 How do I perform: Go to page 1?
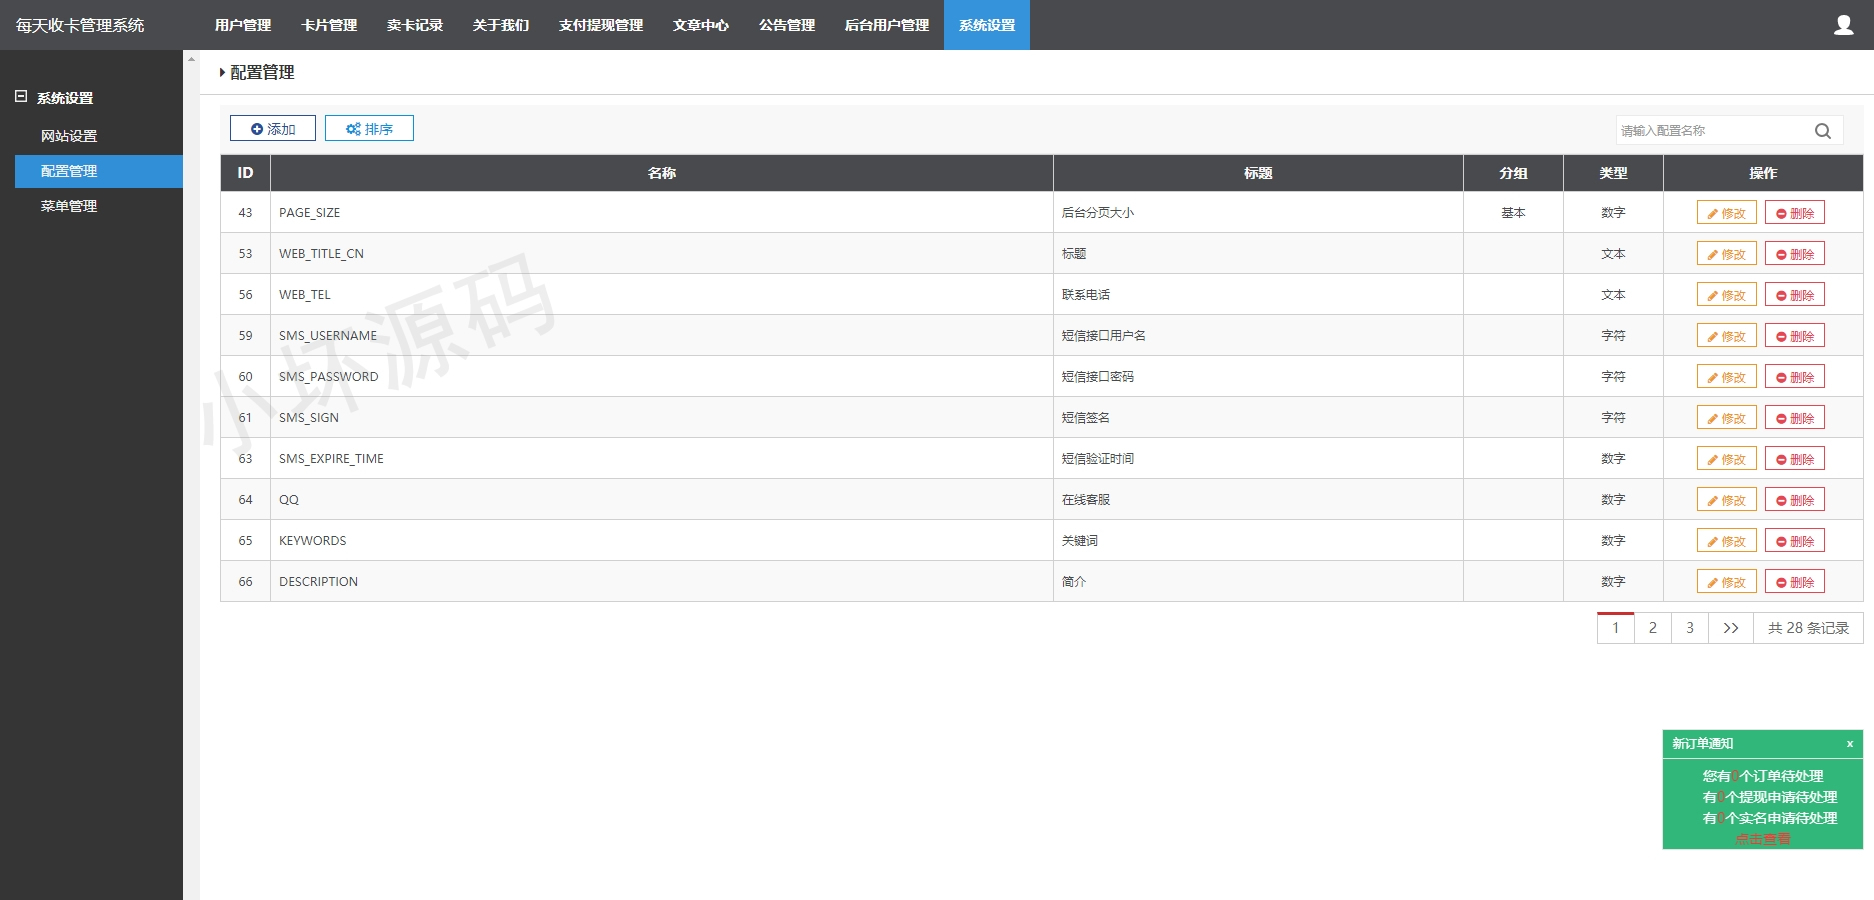1615,628
